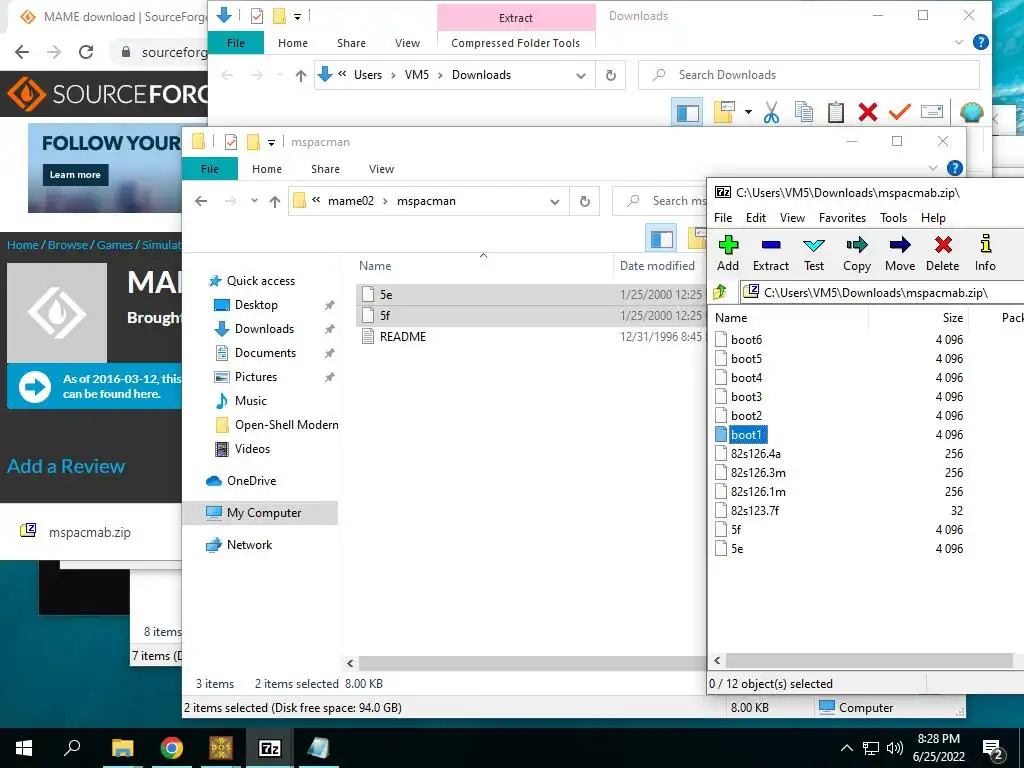Image resolution: width=1024 pixels, height=768 pixels.
Task: Open Chrome from the taskbar
Action: click(172, 748)
